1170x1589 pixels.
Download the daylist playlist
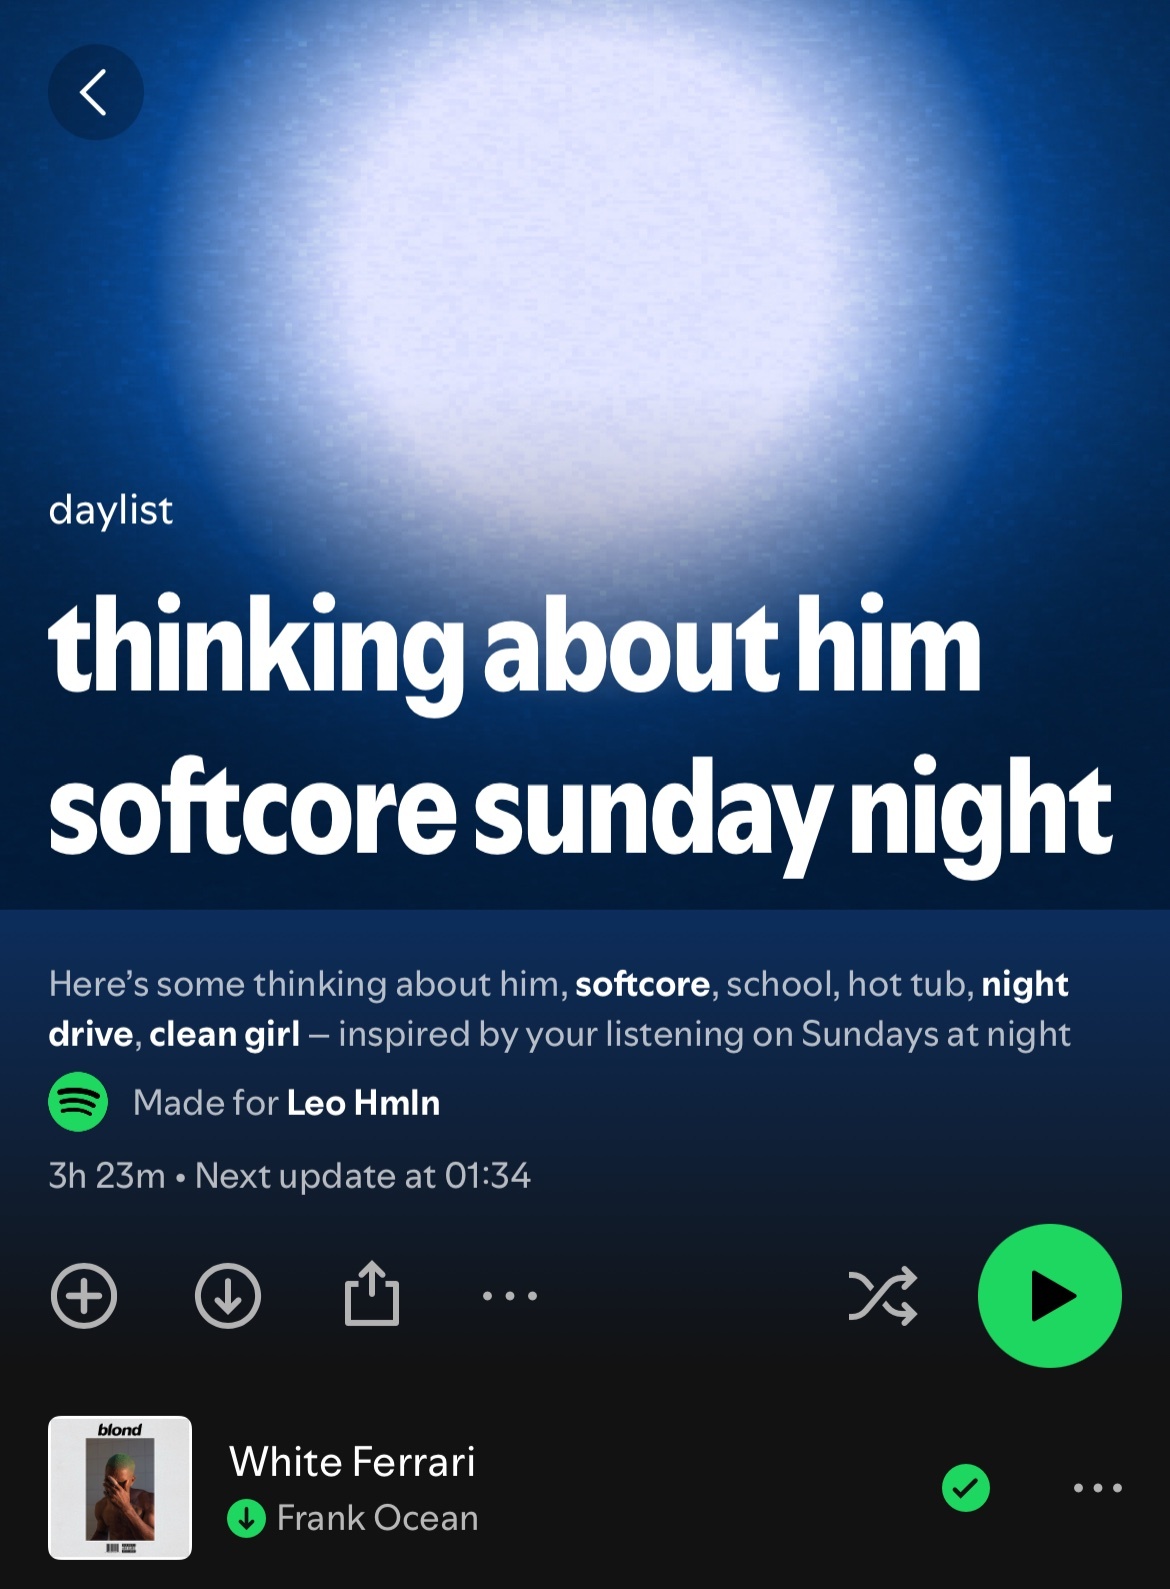227,1295
